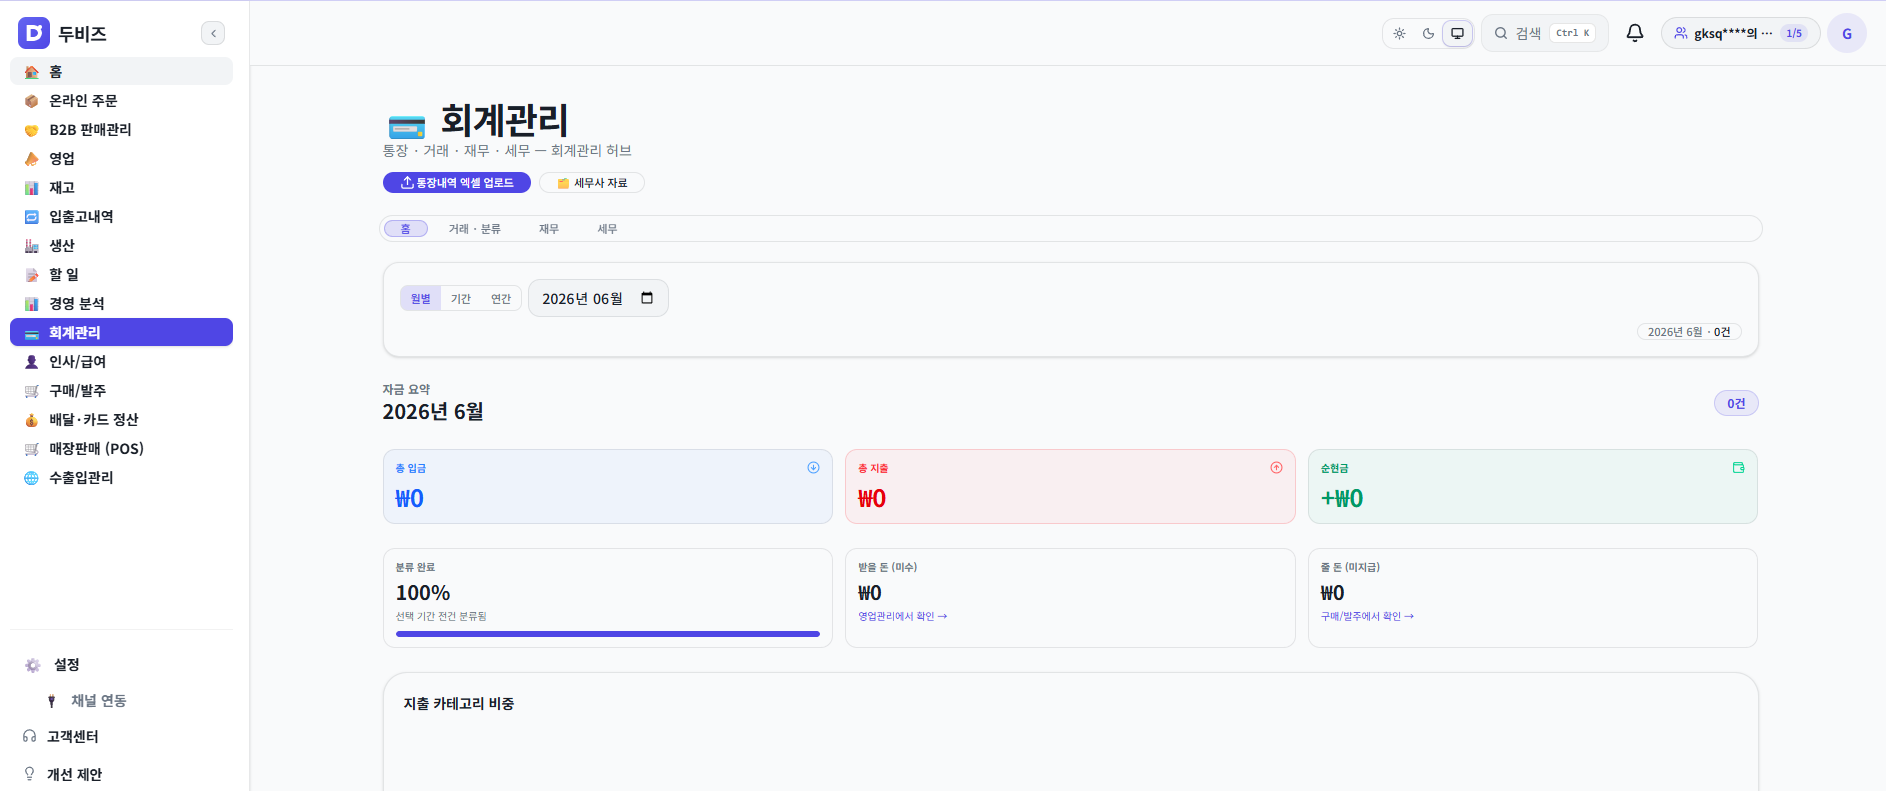
Task: Open 수출입관리 in the sidebar
Action: click(121, 477)
